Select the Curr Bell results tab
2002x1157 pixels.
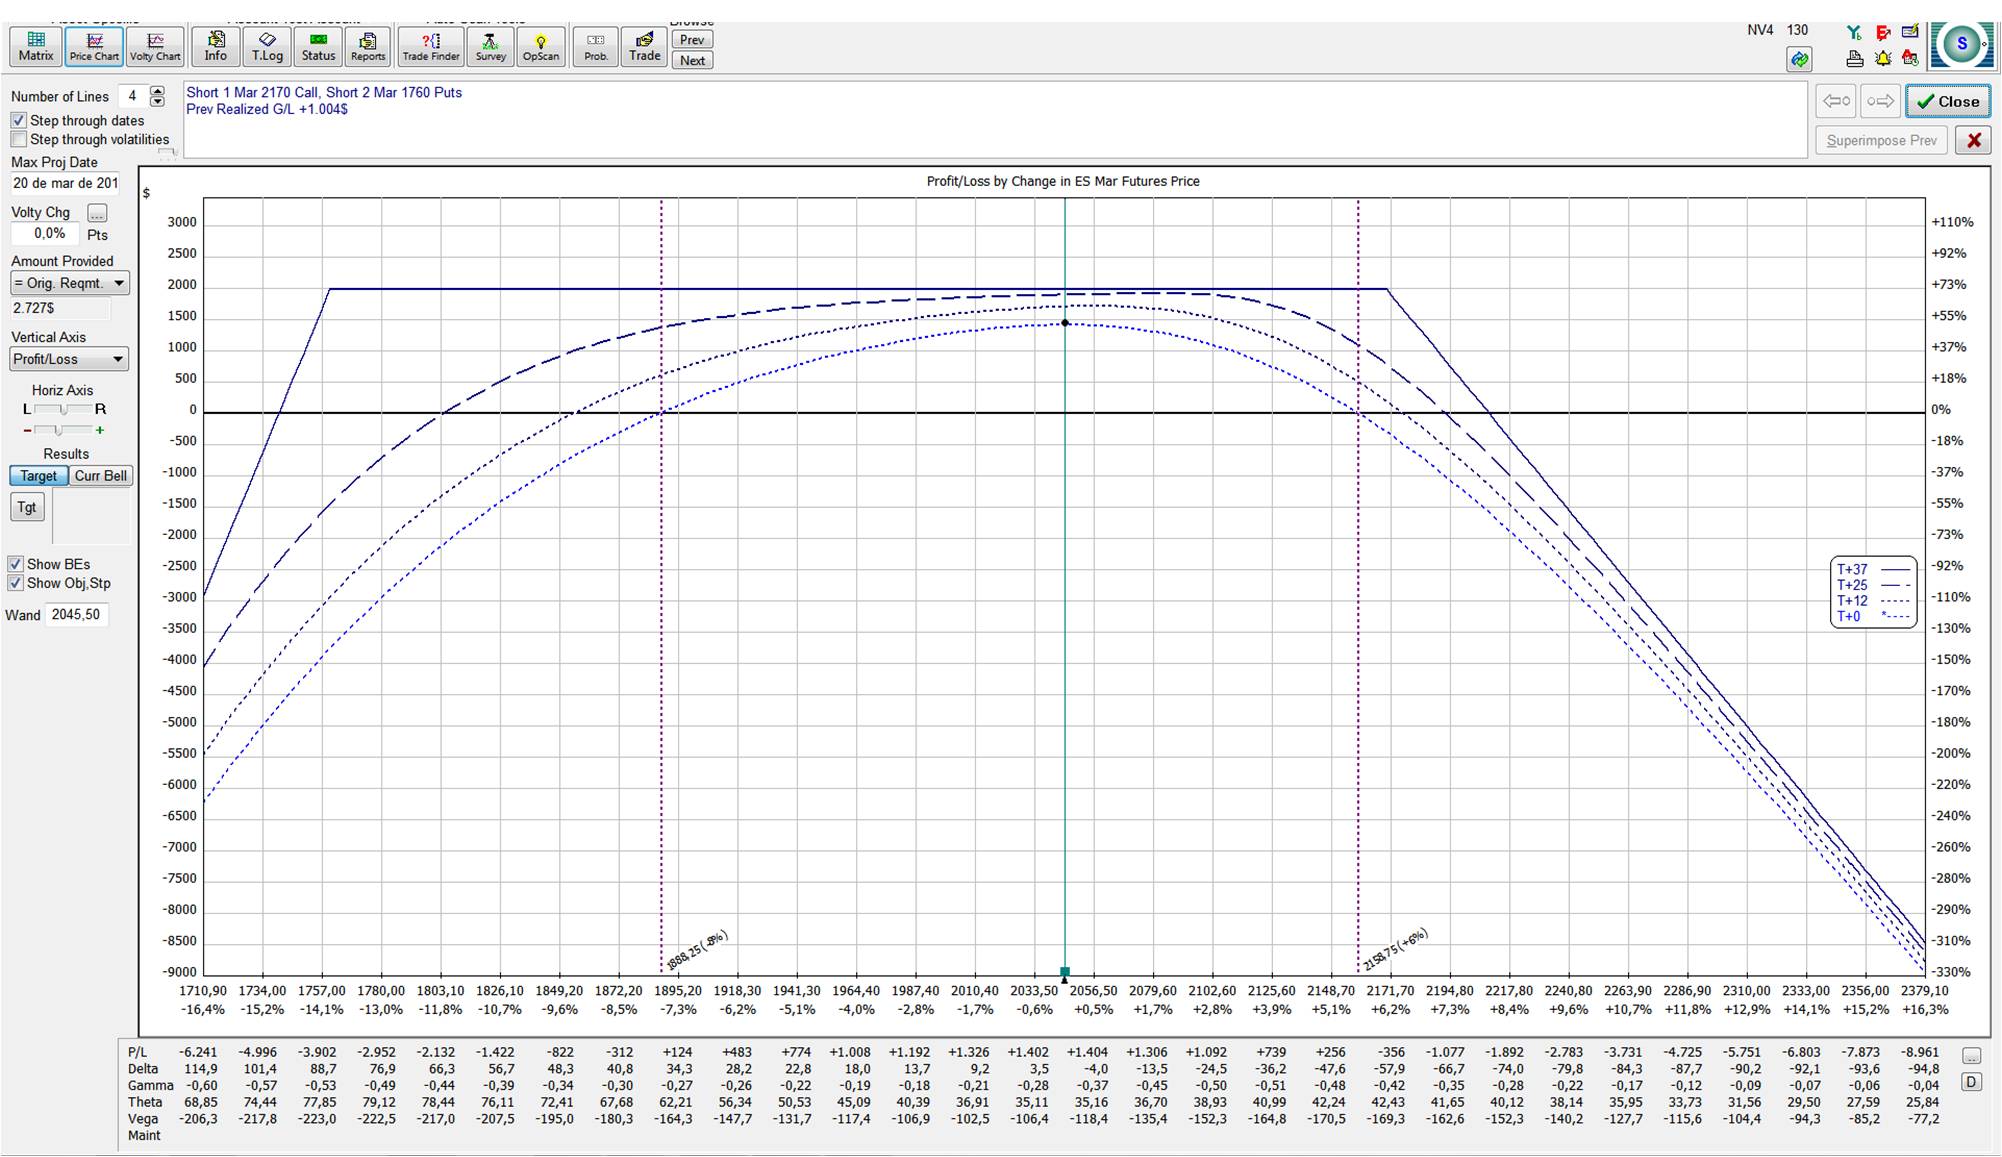pyautogui.click(x=100, y=476)
